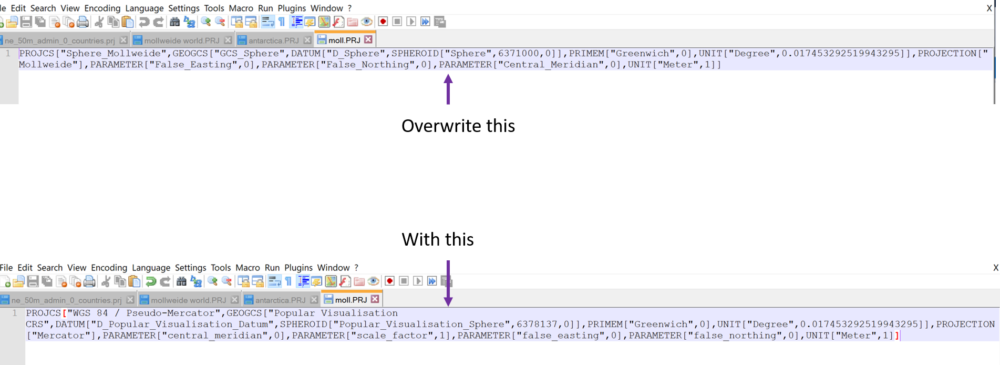Click the Play Macro icon in the bottom toolbar
Screen dimensions: 1000x365
(418, 281)
